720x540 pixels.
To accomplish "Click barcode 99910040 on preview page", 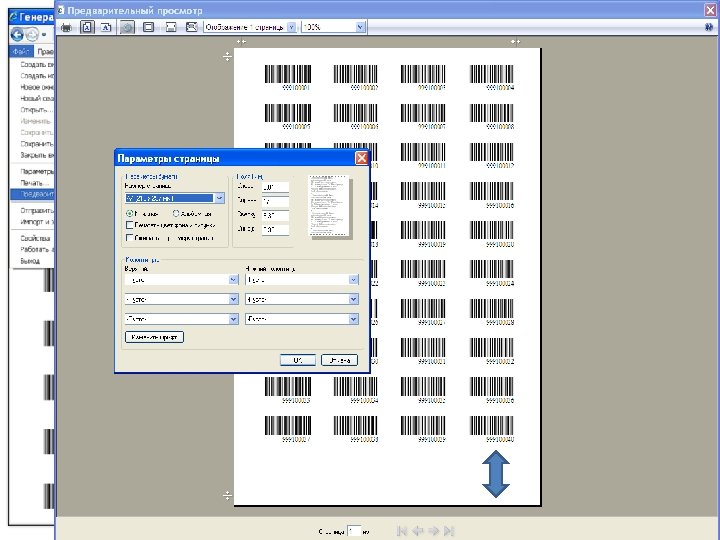I will pyautogui.click(x=492, y=428).
